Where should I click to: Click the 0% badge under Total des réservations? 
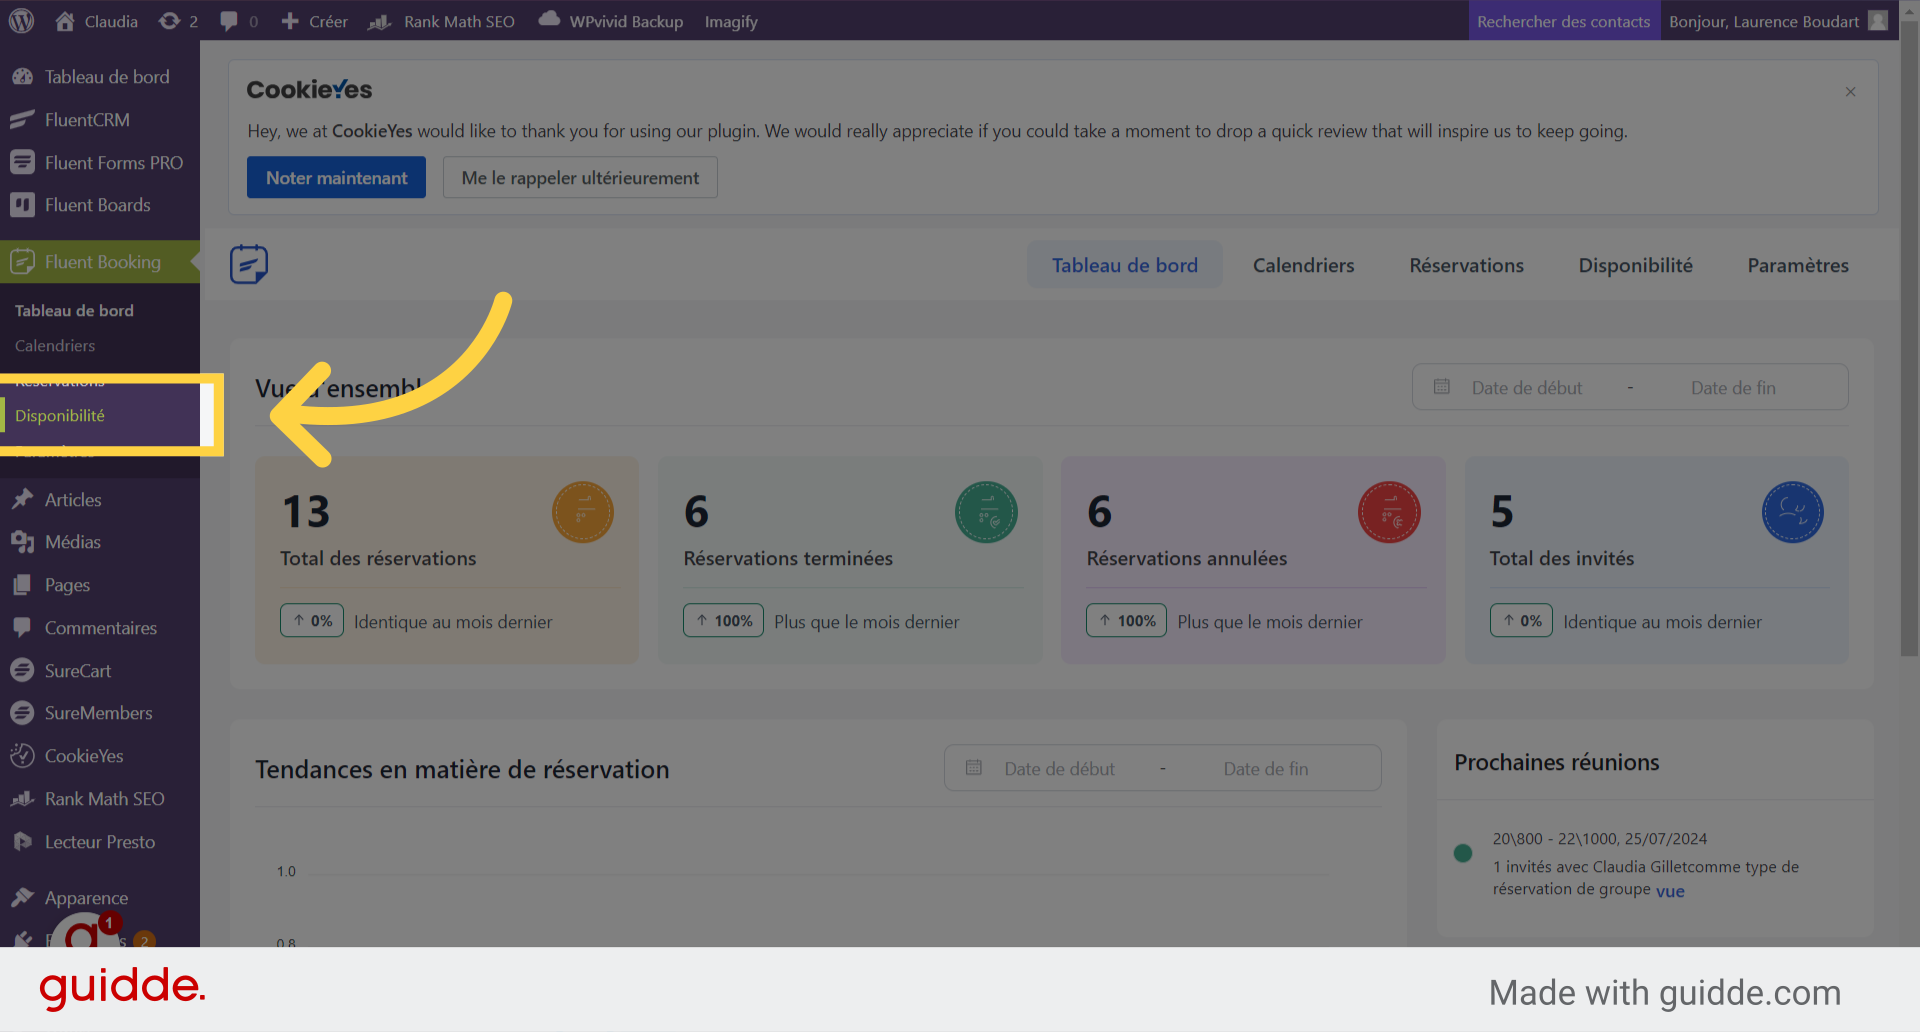coord(312,620)
